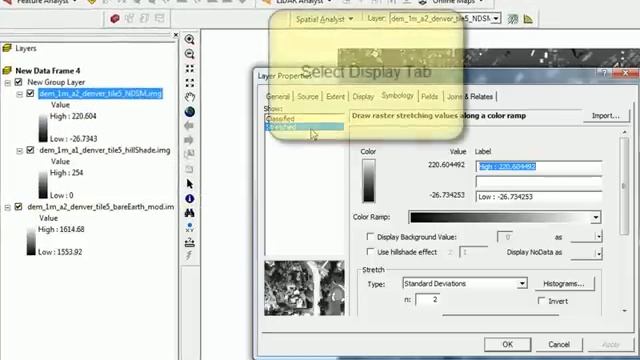Click the n standard deviations field
This screenshot has width=640, height=360.
coord(427,300)
